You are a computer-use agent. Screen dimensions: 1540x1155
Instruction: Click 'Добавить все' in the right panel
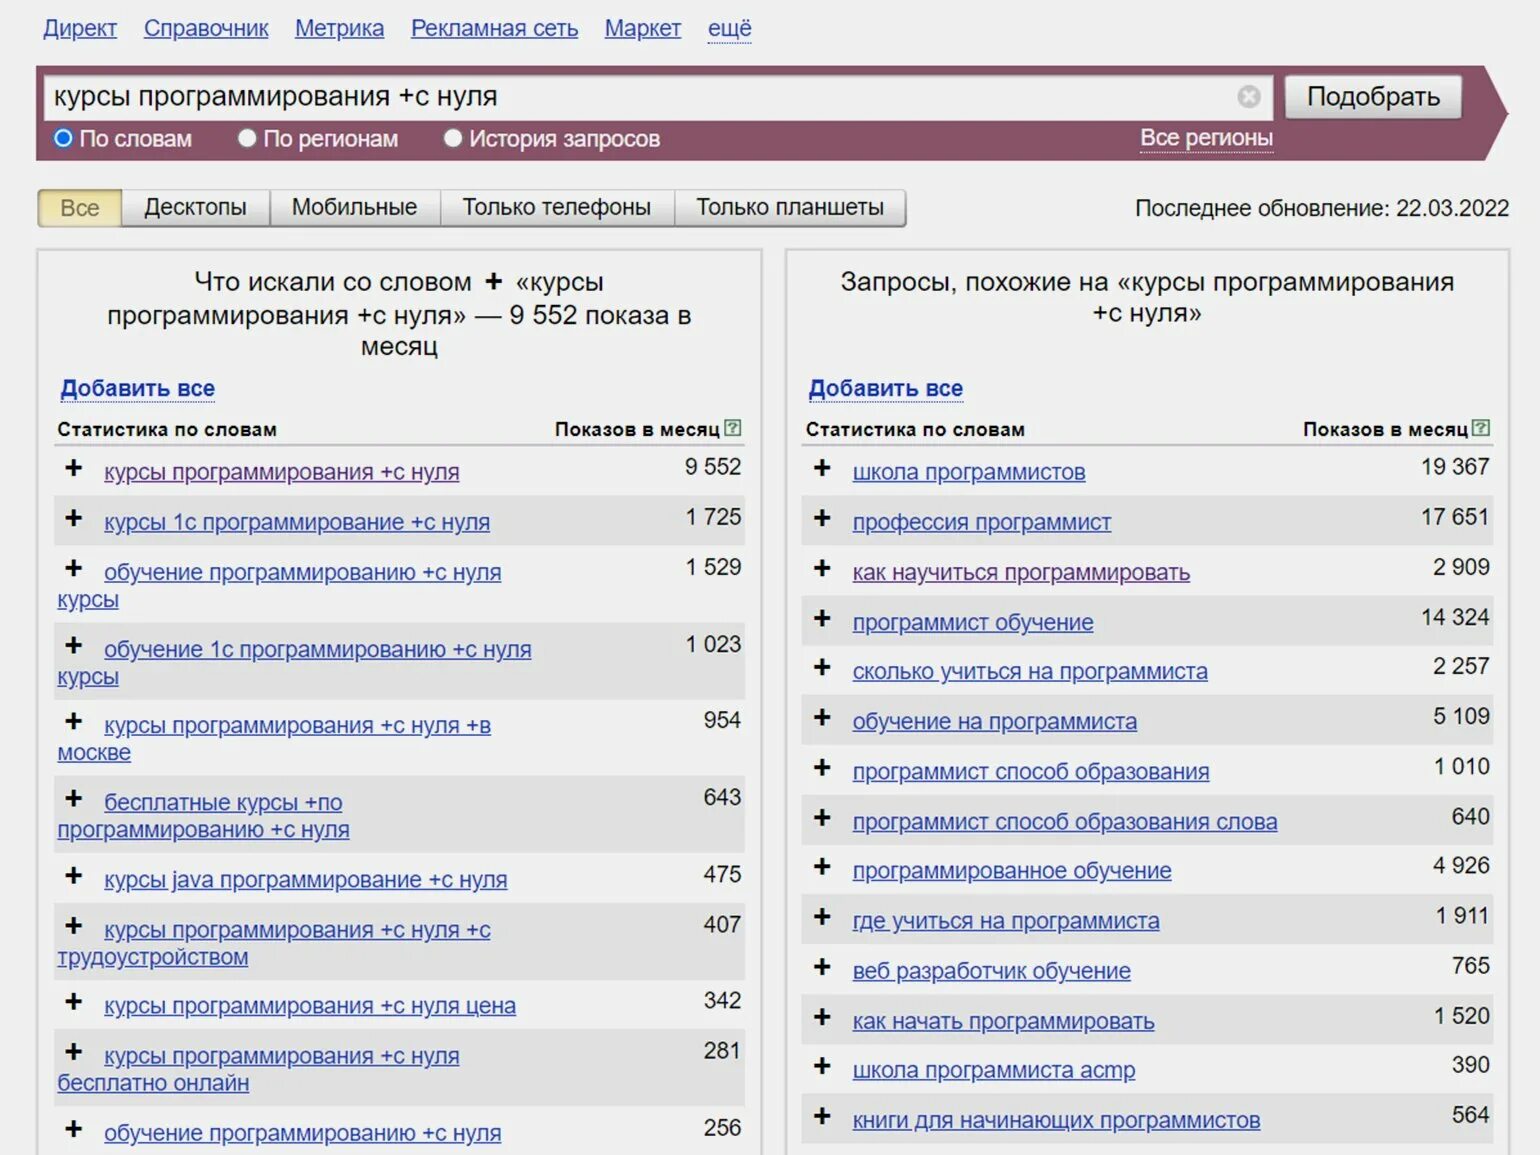(885, 388)
